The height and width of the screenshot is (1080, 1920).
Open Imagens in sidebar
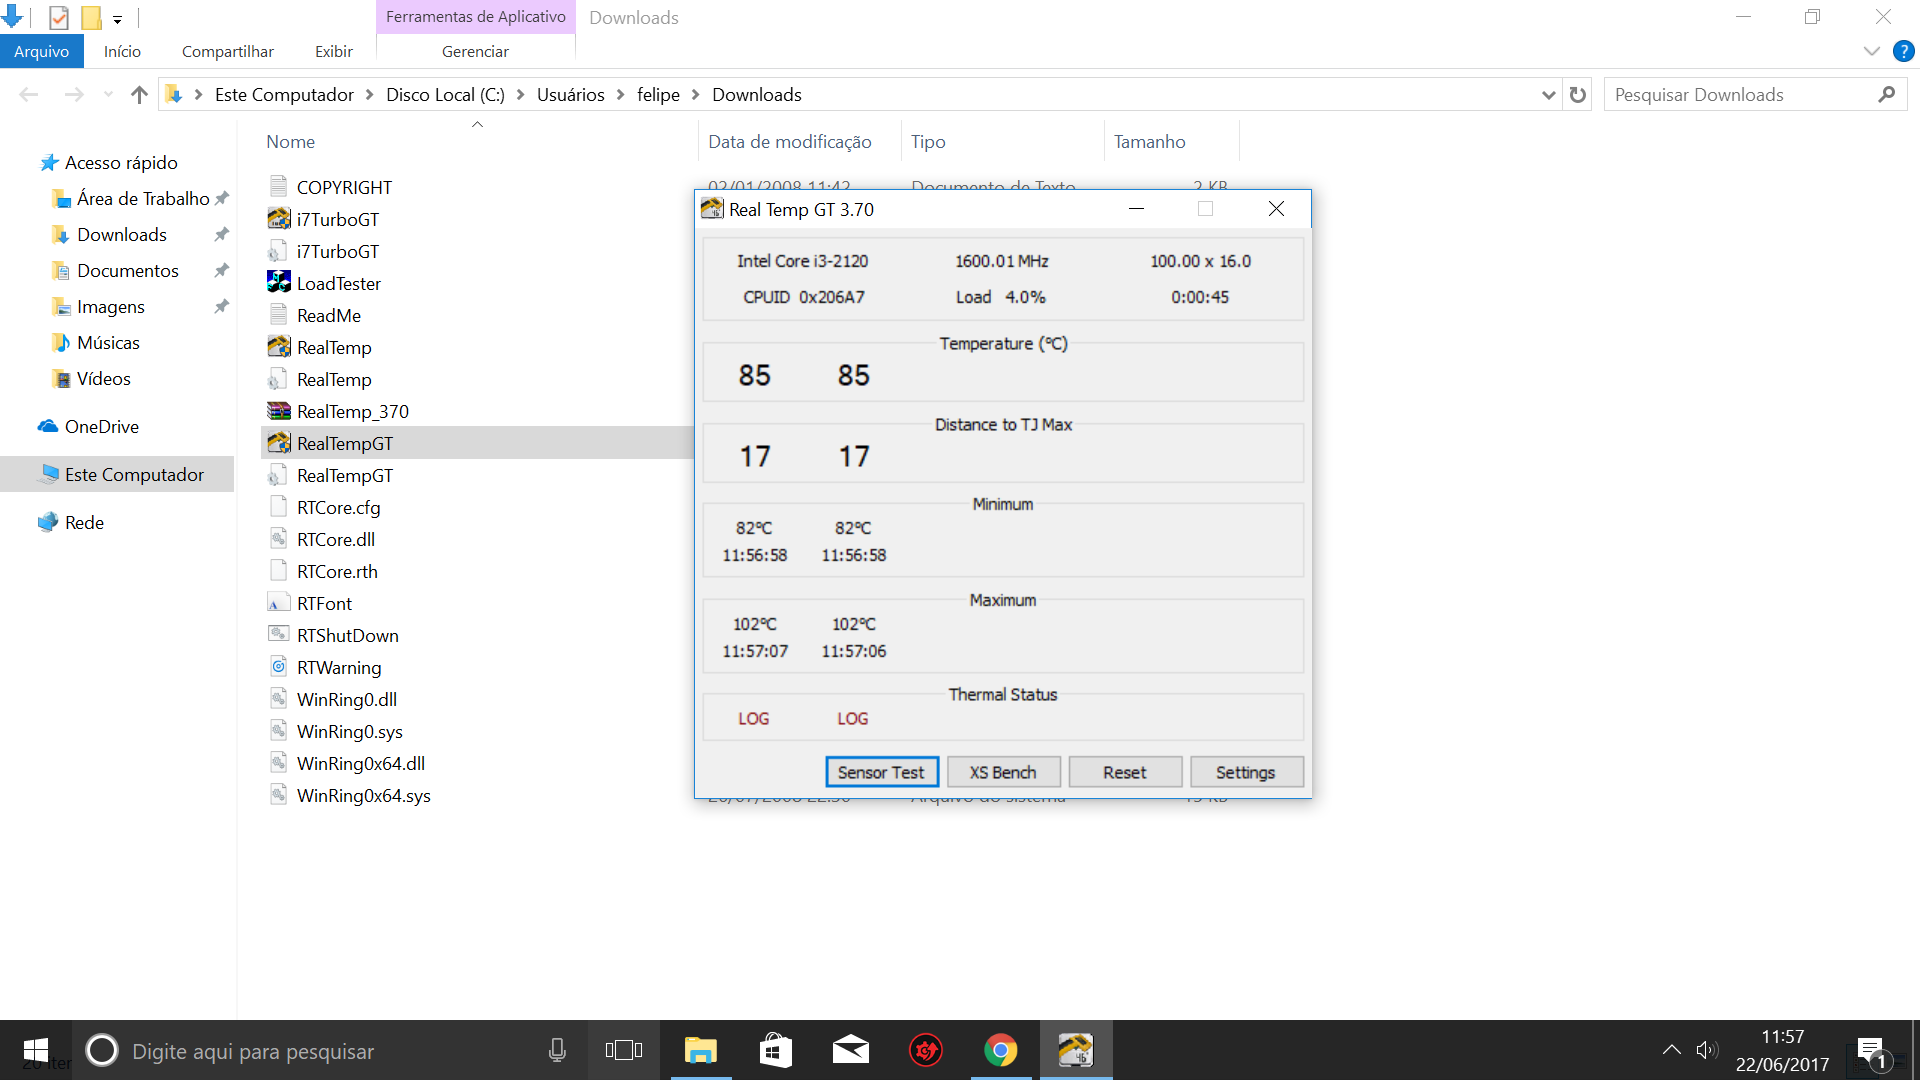pos(111,307)
